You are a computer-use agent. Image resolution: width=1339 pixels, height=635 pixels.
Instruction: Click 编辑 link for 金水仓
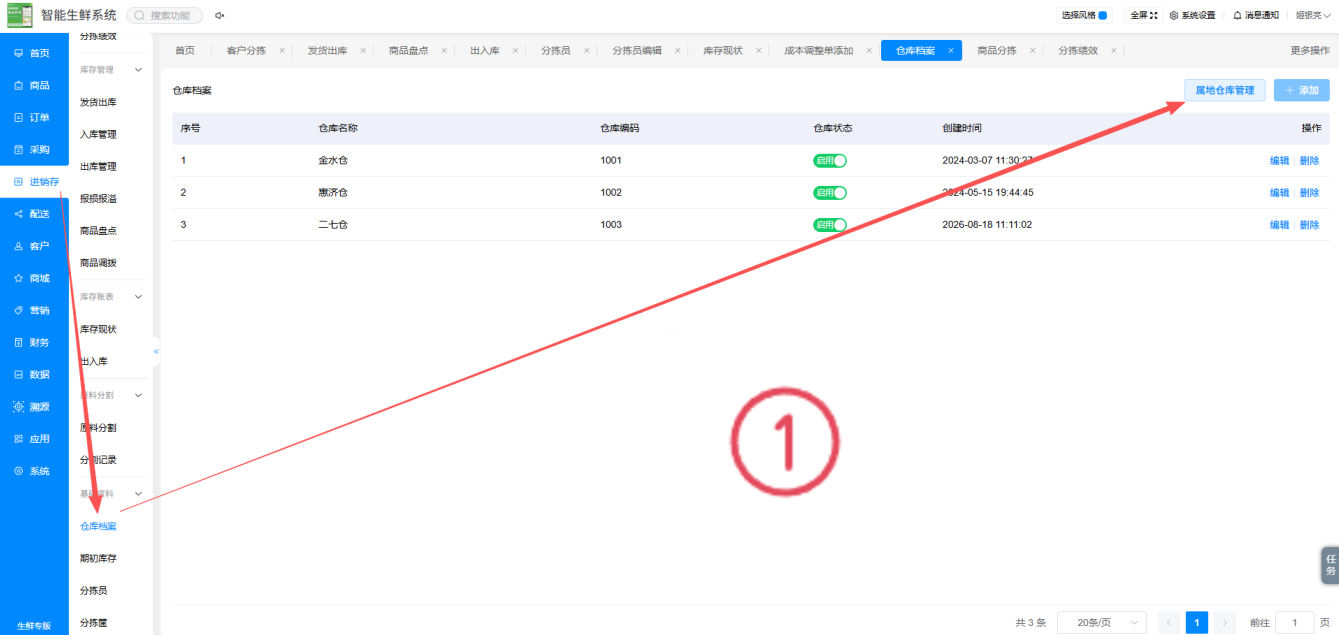pyautogui.click(x=1279, y=161)
